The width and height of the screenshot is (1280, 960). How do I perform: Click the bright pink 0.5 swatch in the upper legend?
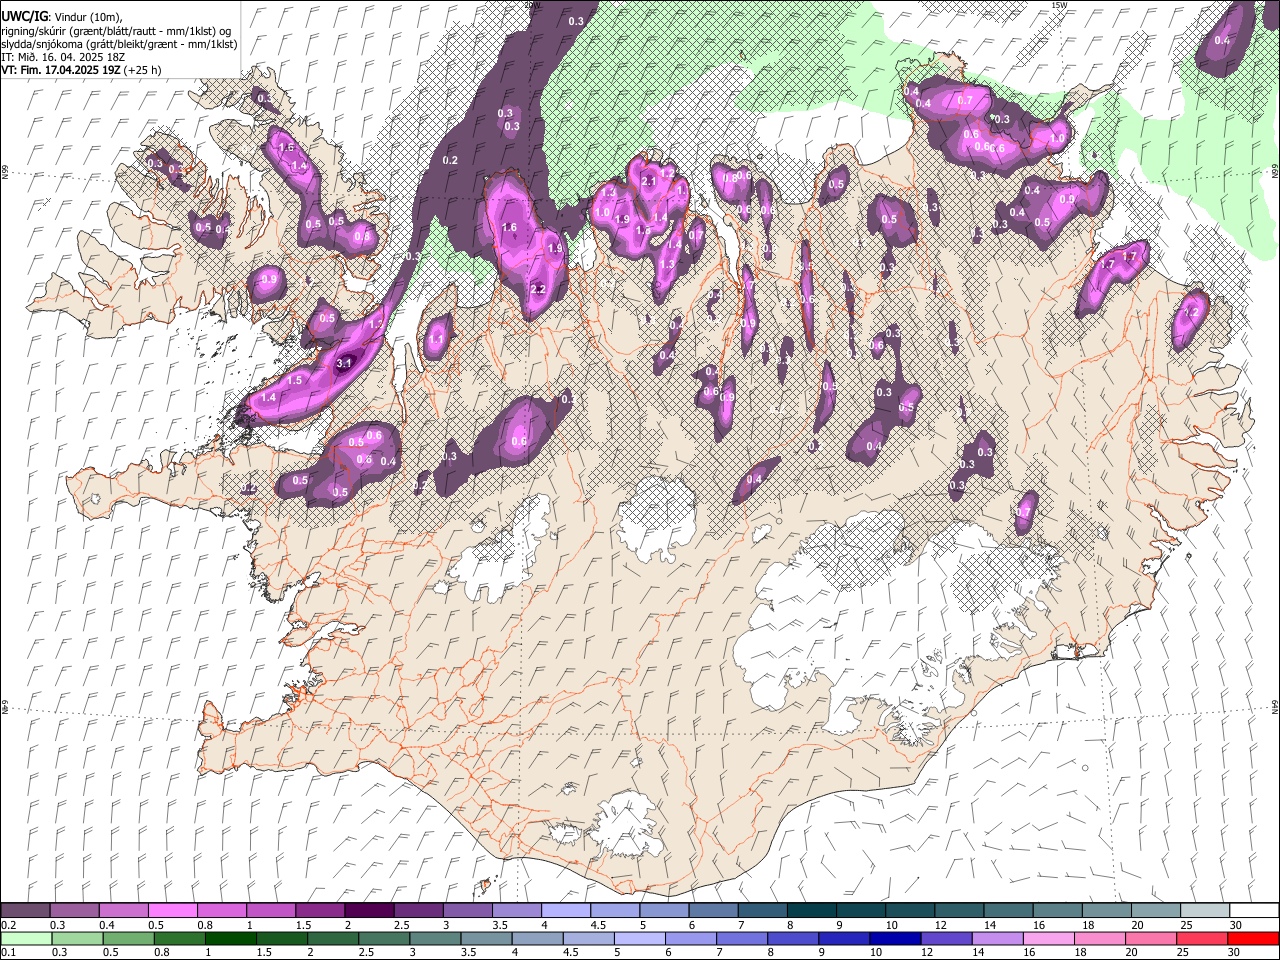click(172, 911)
